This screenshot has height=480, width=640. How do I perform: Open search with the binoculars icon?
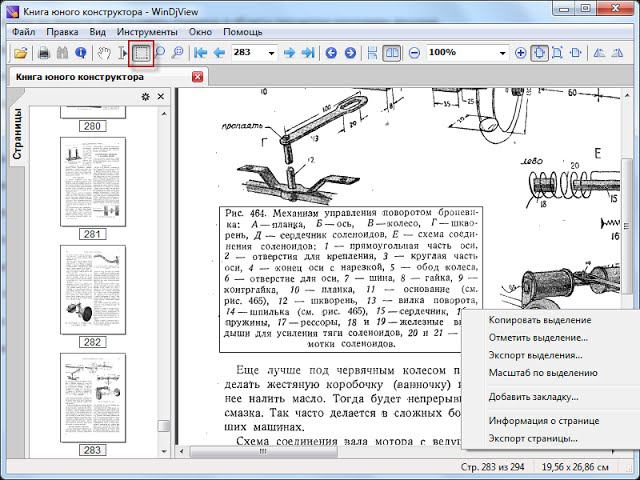pos(62,53)
